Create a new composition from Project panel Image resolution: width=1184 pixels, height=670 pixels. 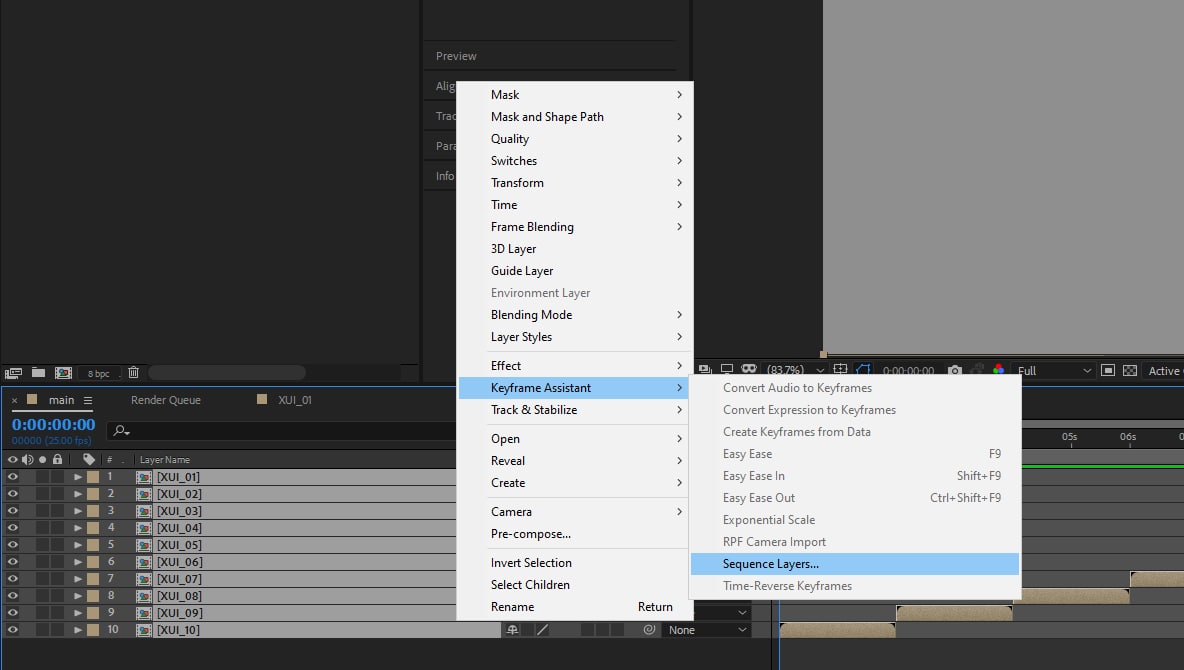point(63,372)
